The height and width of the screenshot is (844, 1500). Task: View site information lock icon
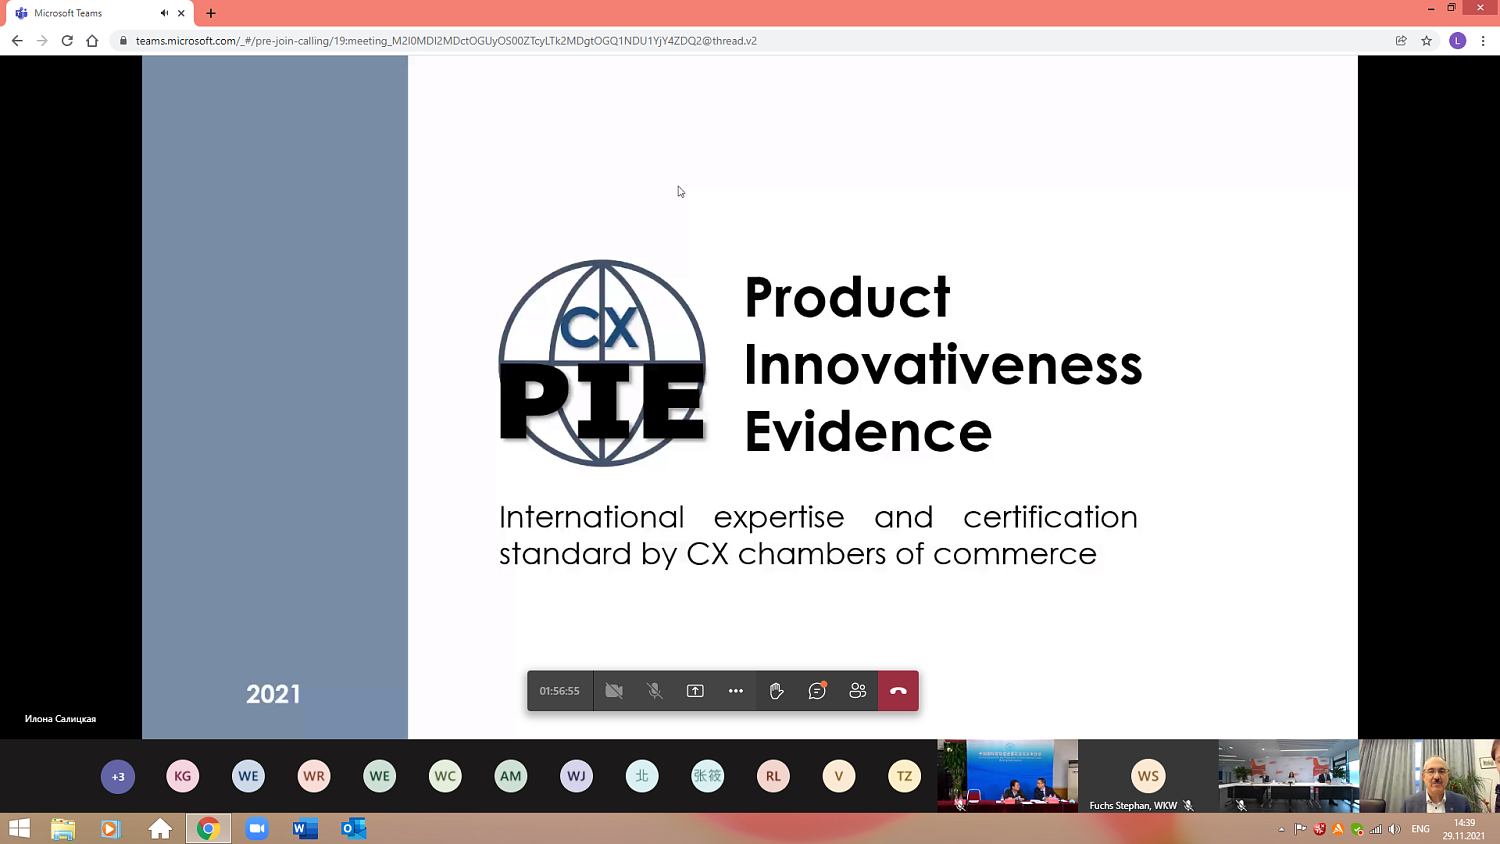click(123, 41)
